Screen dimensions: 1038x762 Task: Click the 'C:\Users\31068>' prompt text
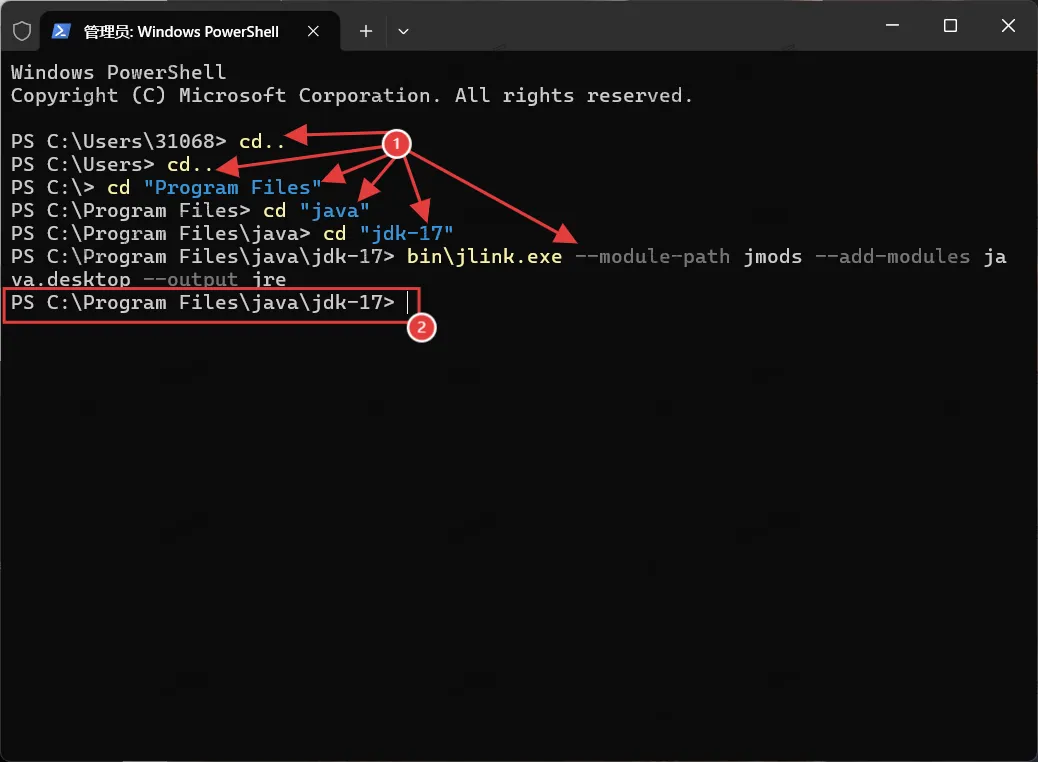pos(136,142)
